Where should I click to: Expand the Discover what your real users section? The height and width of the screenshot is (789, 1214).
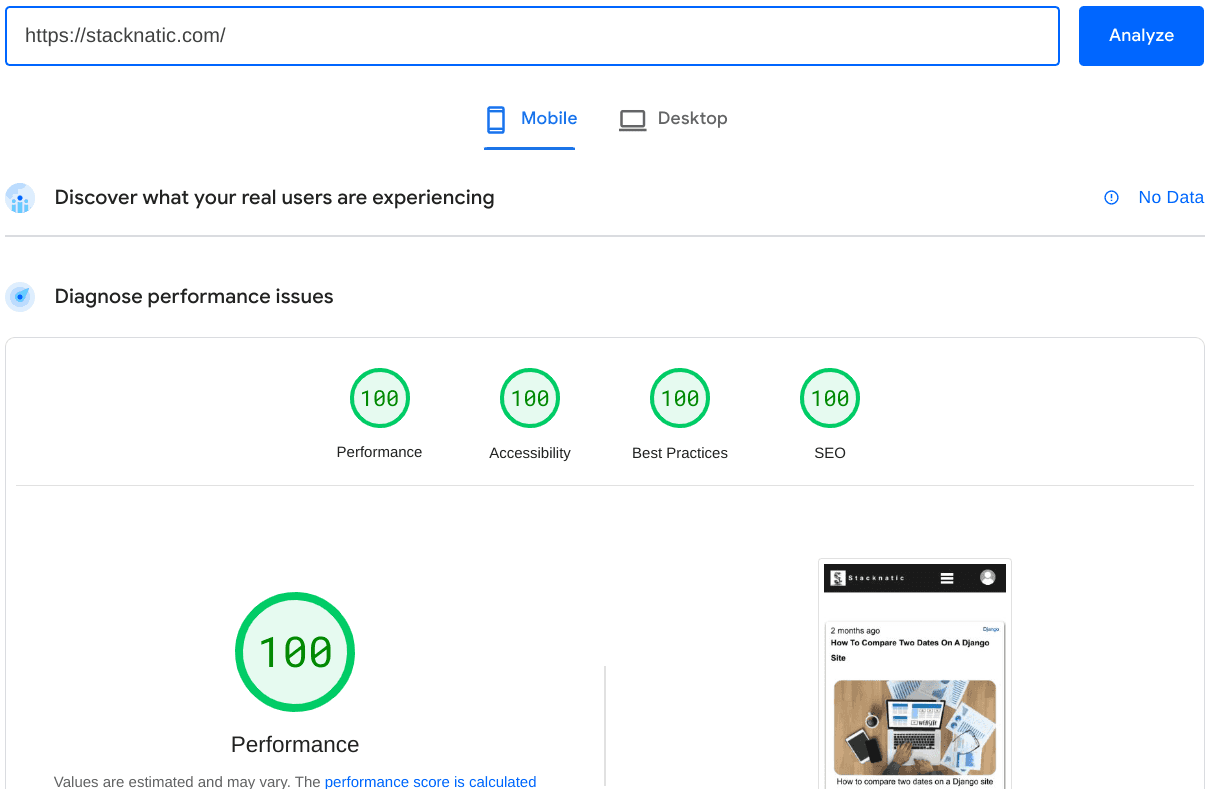274,197
